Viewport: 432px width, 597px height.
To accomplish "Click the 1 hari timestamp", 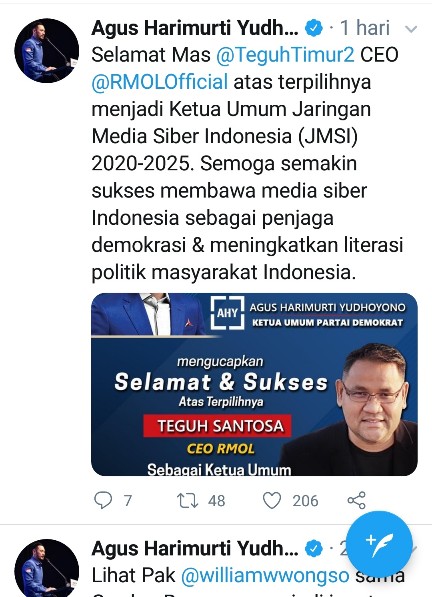I will (365, 28).
